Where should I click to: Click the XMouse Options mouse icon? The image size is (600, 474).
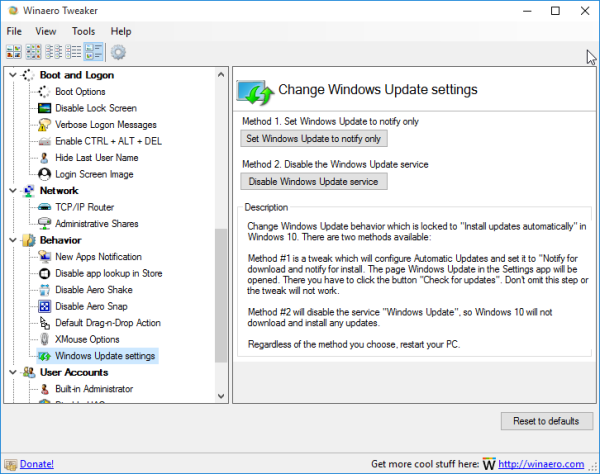coord(45,340)
